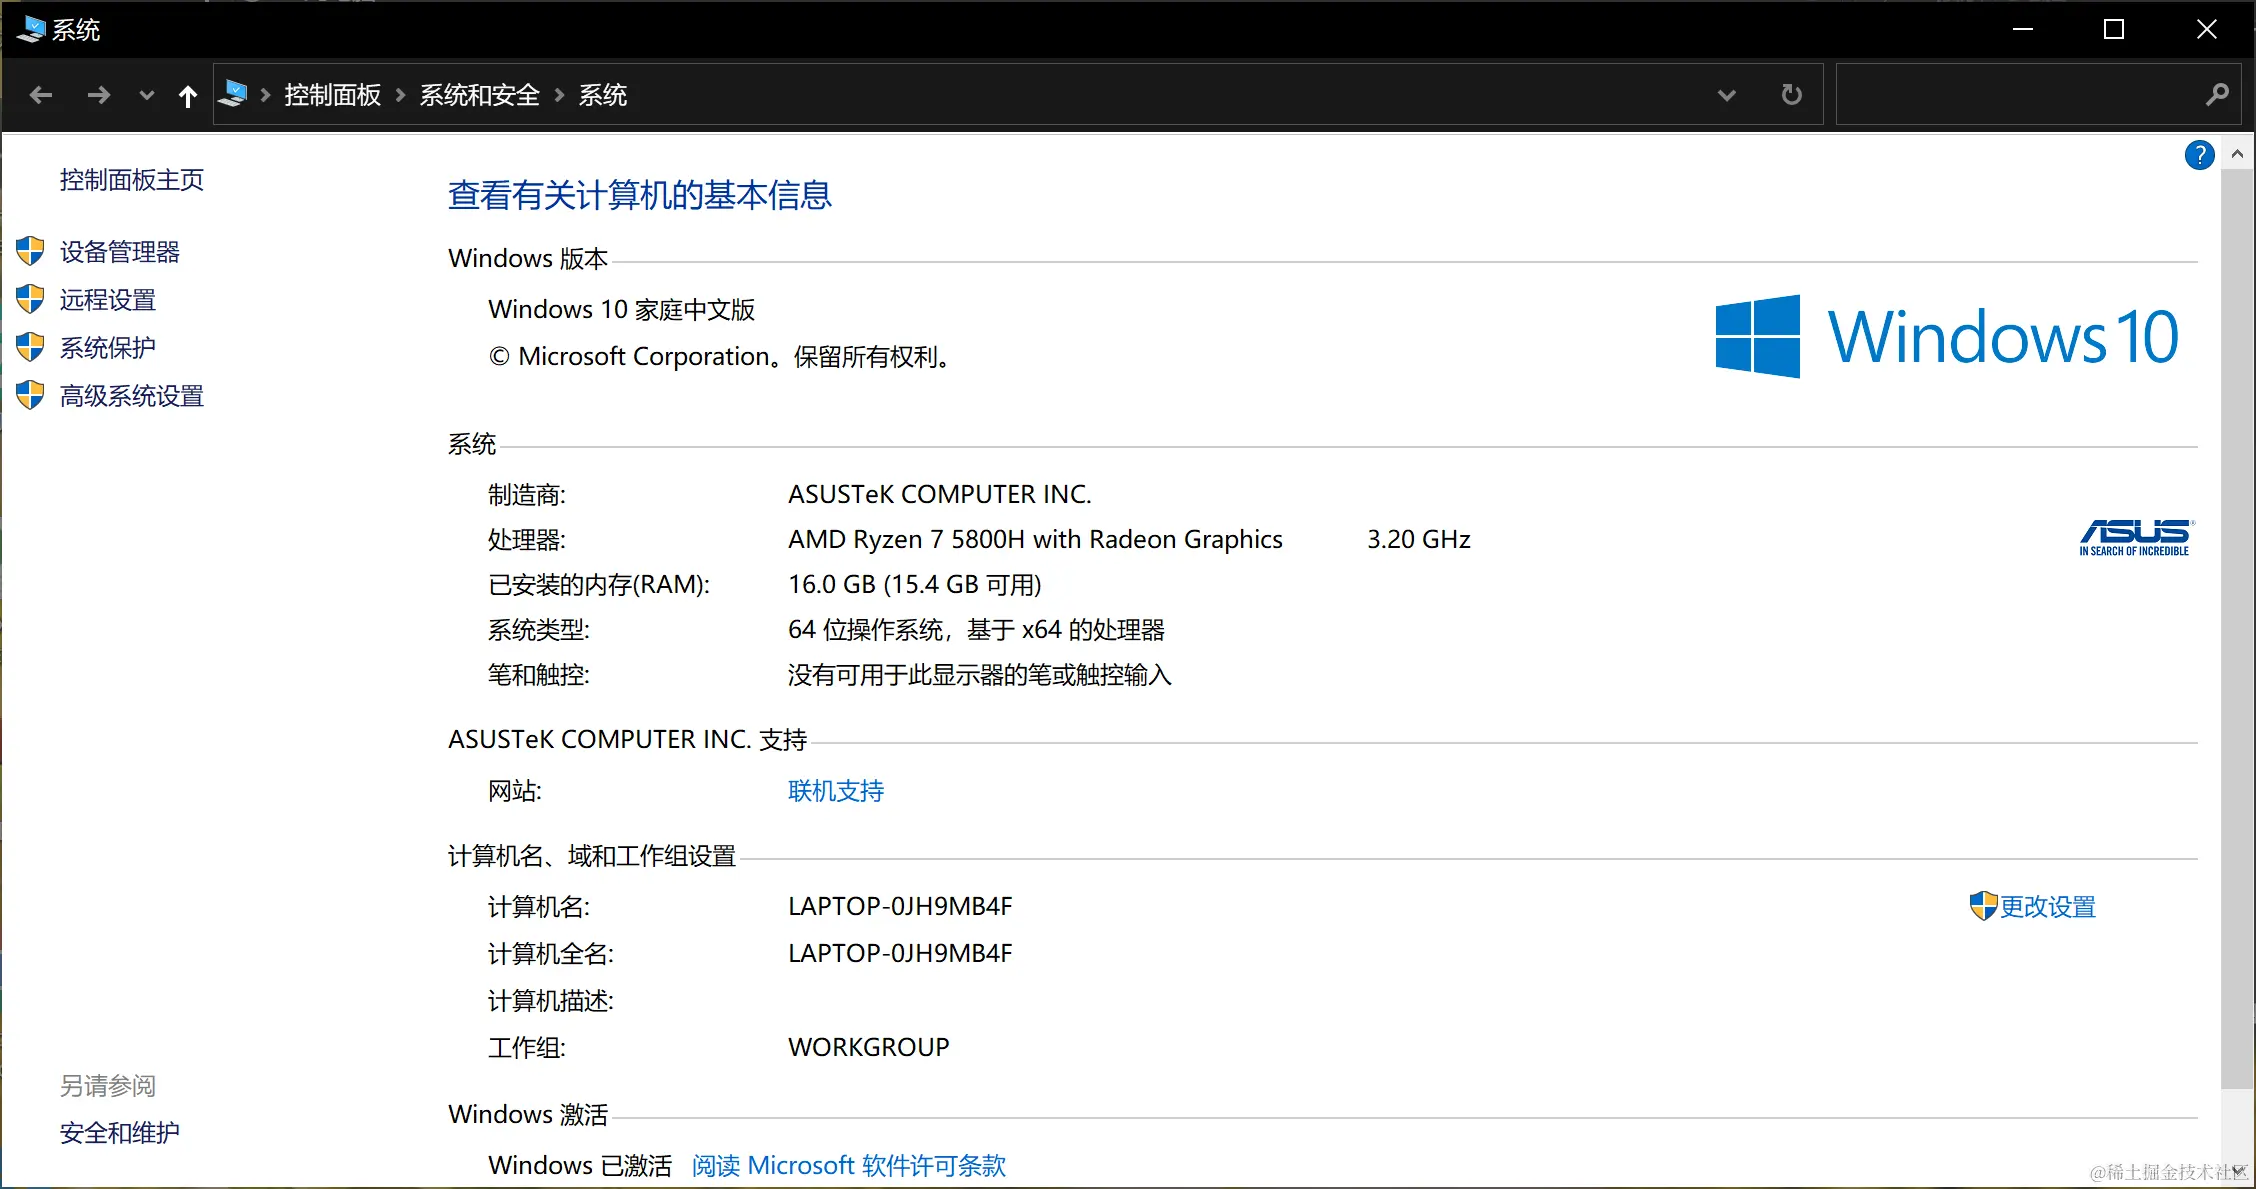Navigate to 系统和安全 in the breadcrumb
The width and height of the screenshot is (2256, 1189).
pyautogui.click(x=479, y=94)
